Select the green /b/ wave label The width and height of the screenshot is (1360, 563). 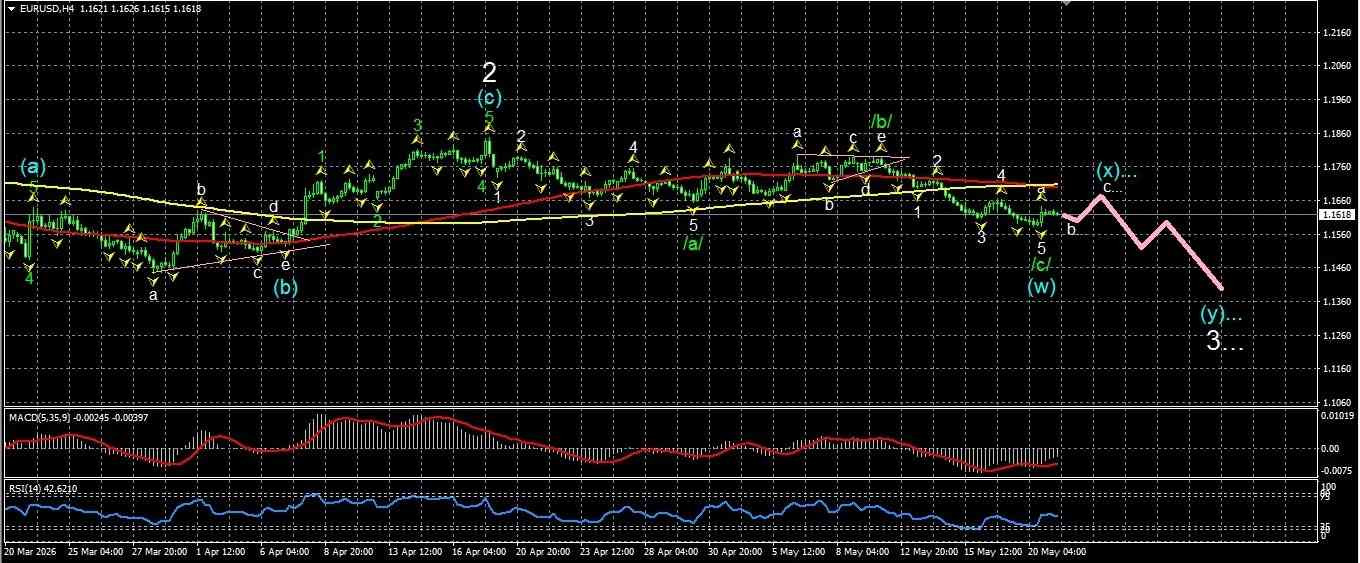pyautogui.click(x=881, y=121)
